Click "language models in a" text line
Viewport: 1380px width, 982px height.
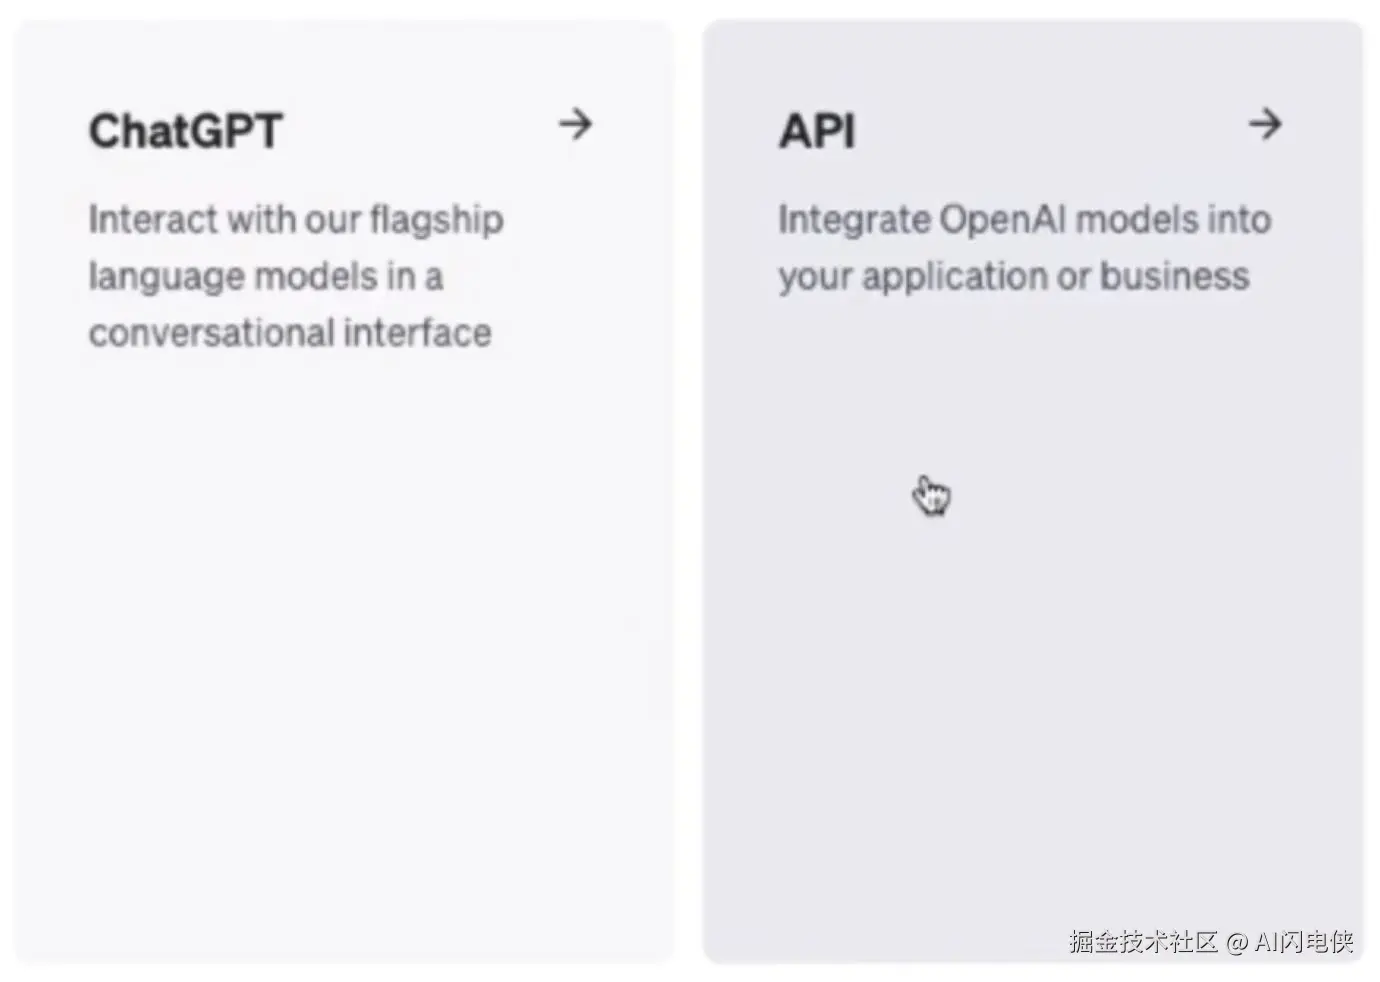tap(266, 277)
